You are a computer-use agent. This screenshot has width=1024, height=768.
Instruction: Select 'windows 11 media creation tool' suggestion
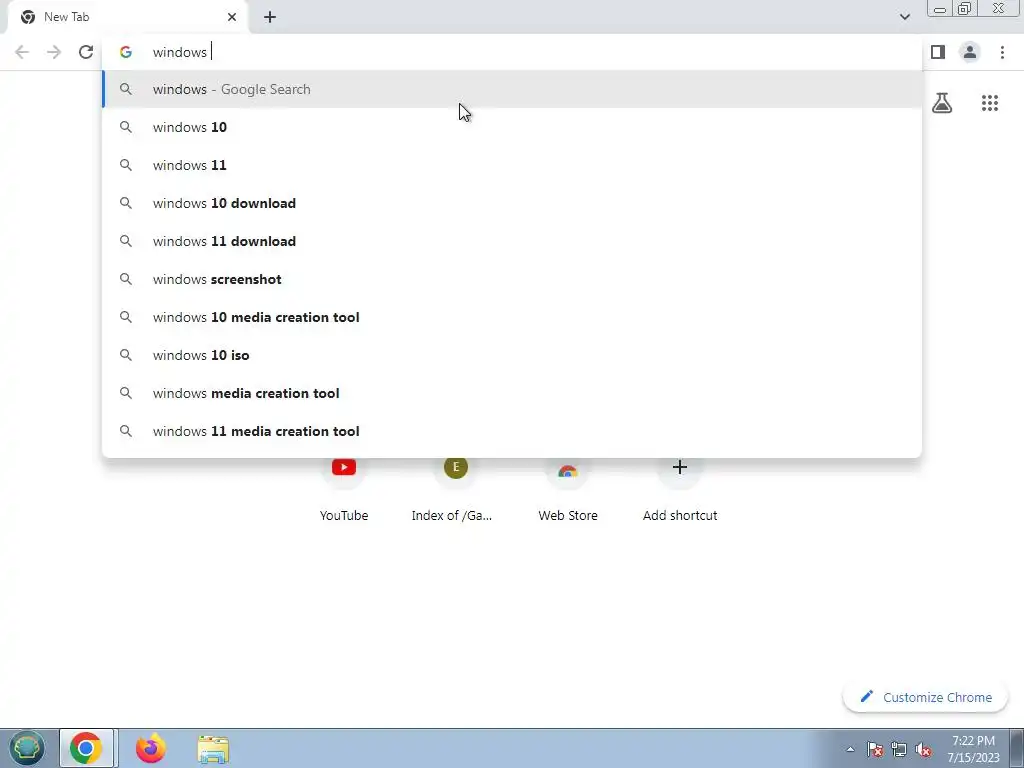click(512, 431)
